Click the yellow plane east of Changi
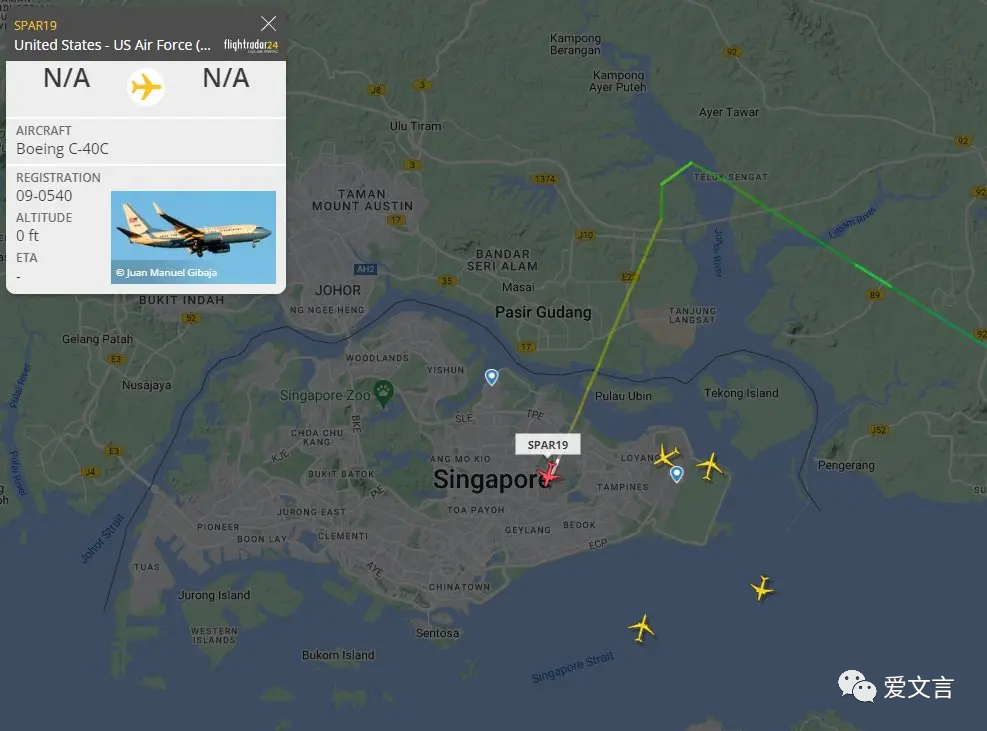The height and width of the screenshot is (731, 987). [710, 466]
